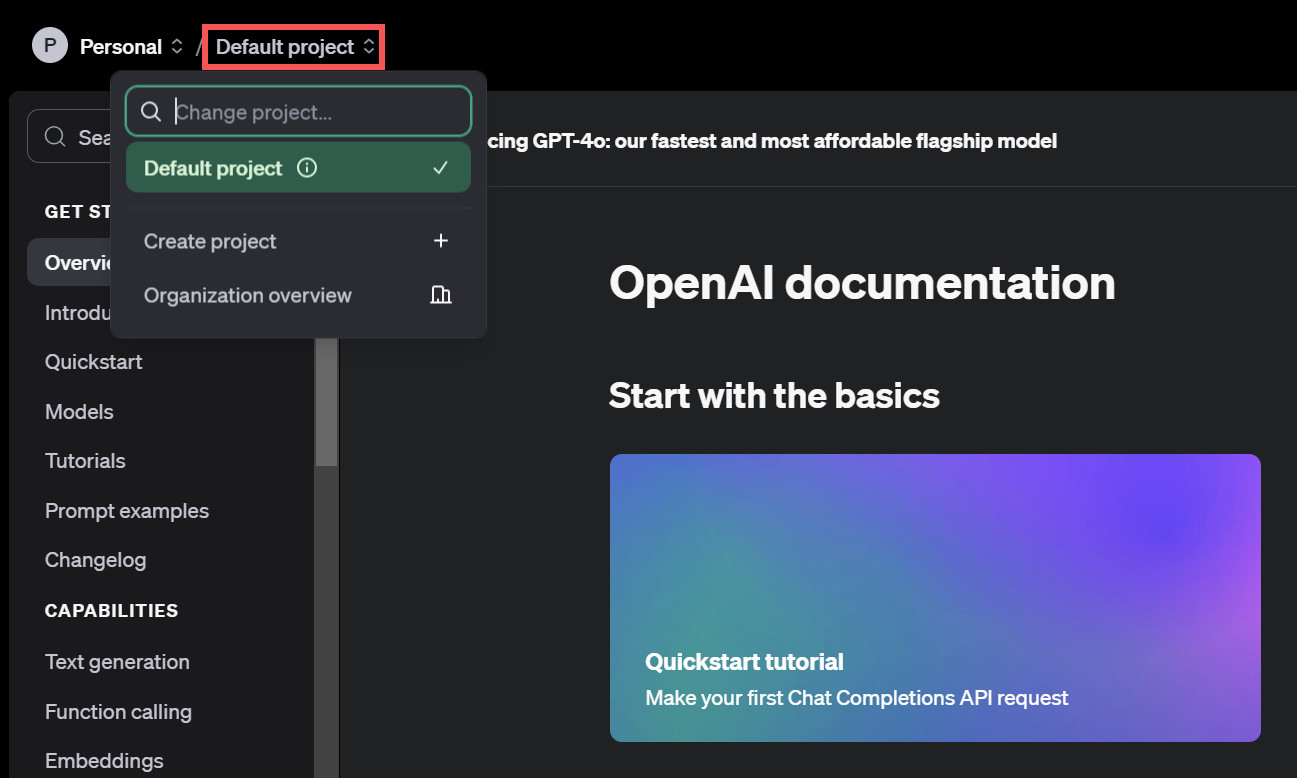Screen dimensions: 1297x778
Task: Click the building icon beside Organization overview
Action: tap(441, 295)
